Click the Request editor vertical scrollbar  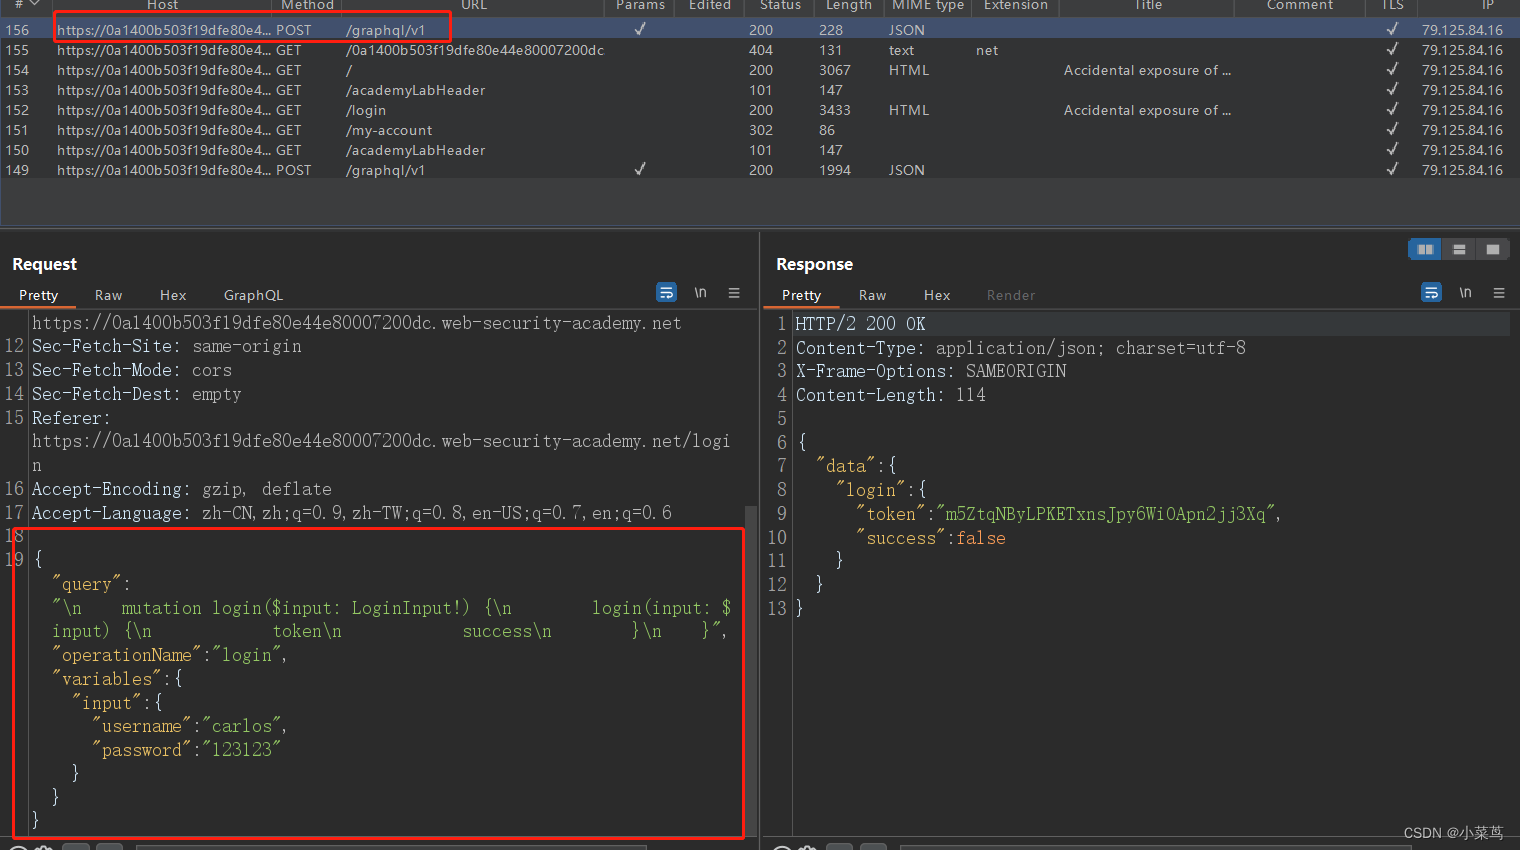[x=751, y=670]
